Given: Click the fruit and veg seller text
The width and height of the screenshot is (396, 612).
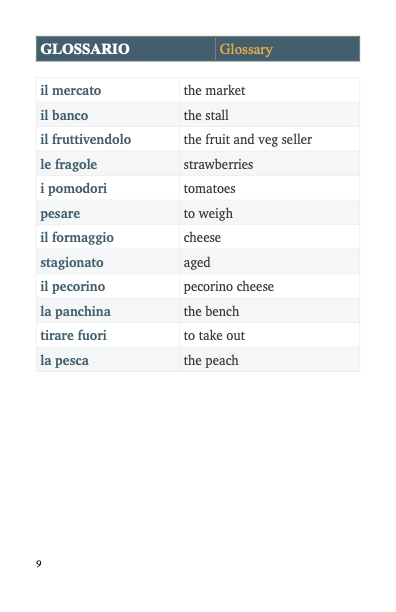Looking at the screenshot, I should pyautogui.click(x=248, y=140).
